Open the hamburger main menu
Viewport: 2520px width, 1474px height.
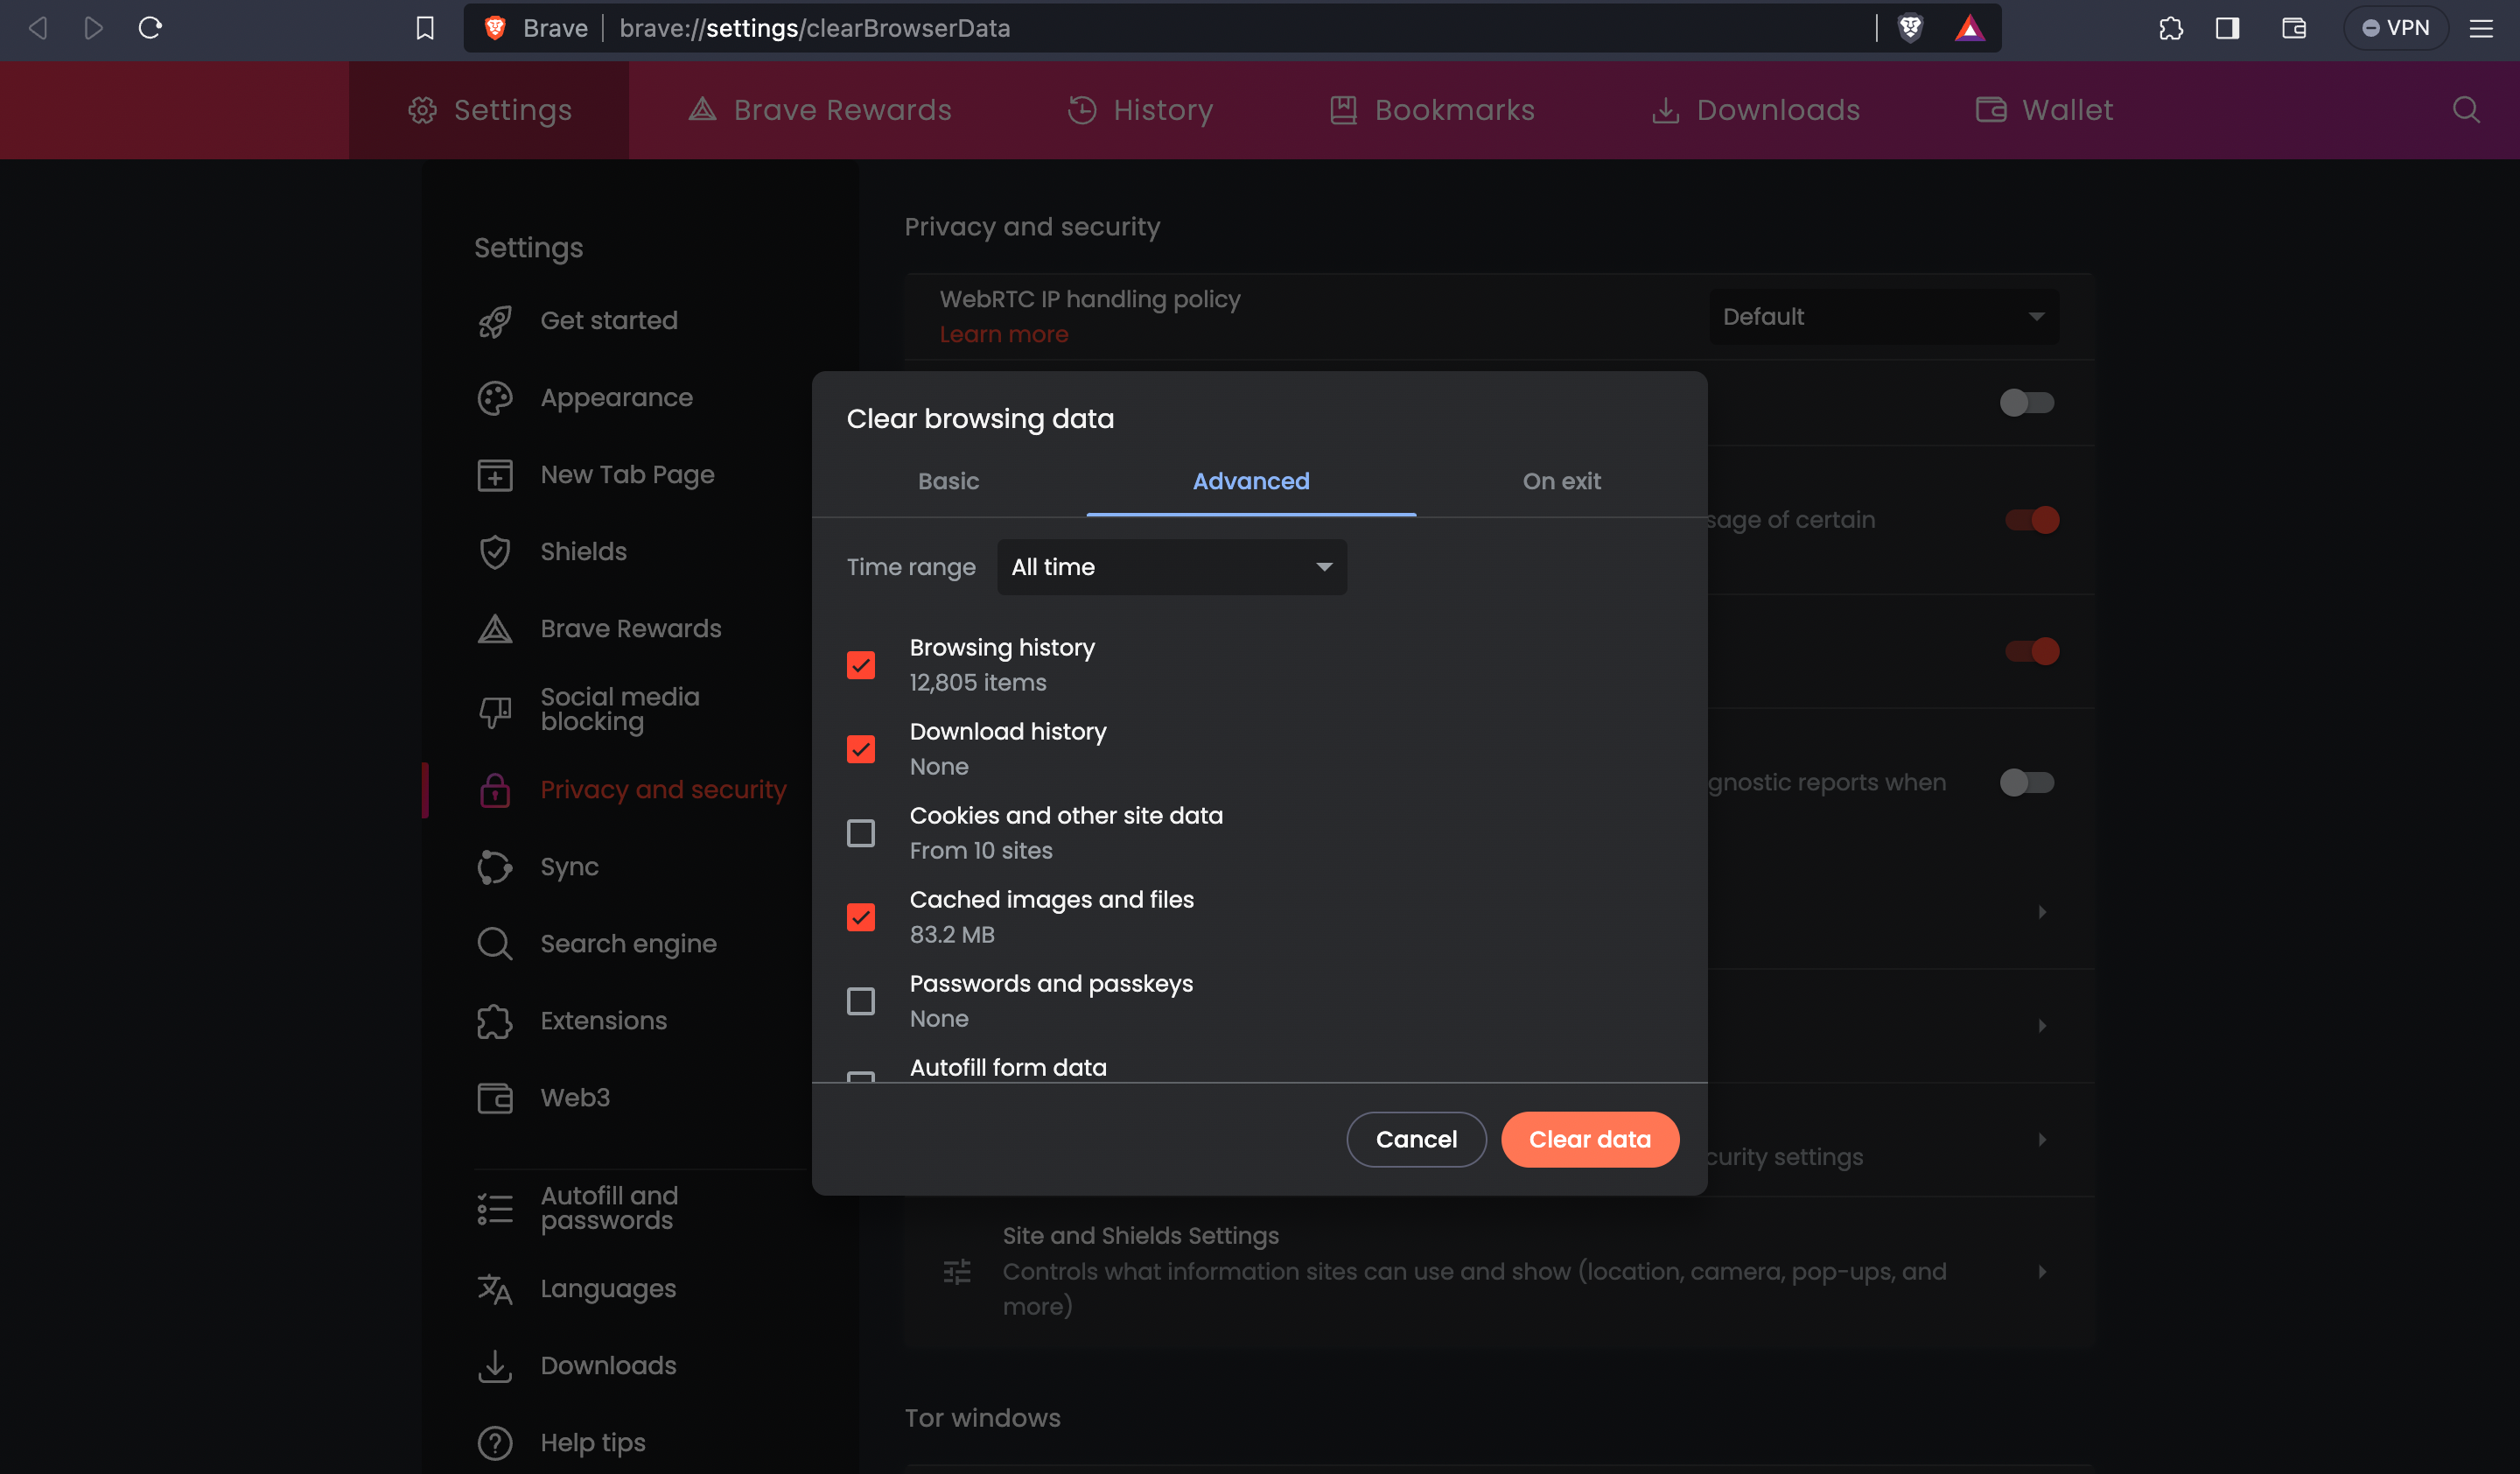[x=2481, y=28]
